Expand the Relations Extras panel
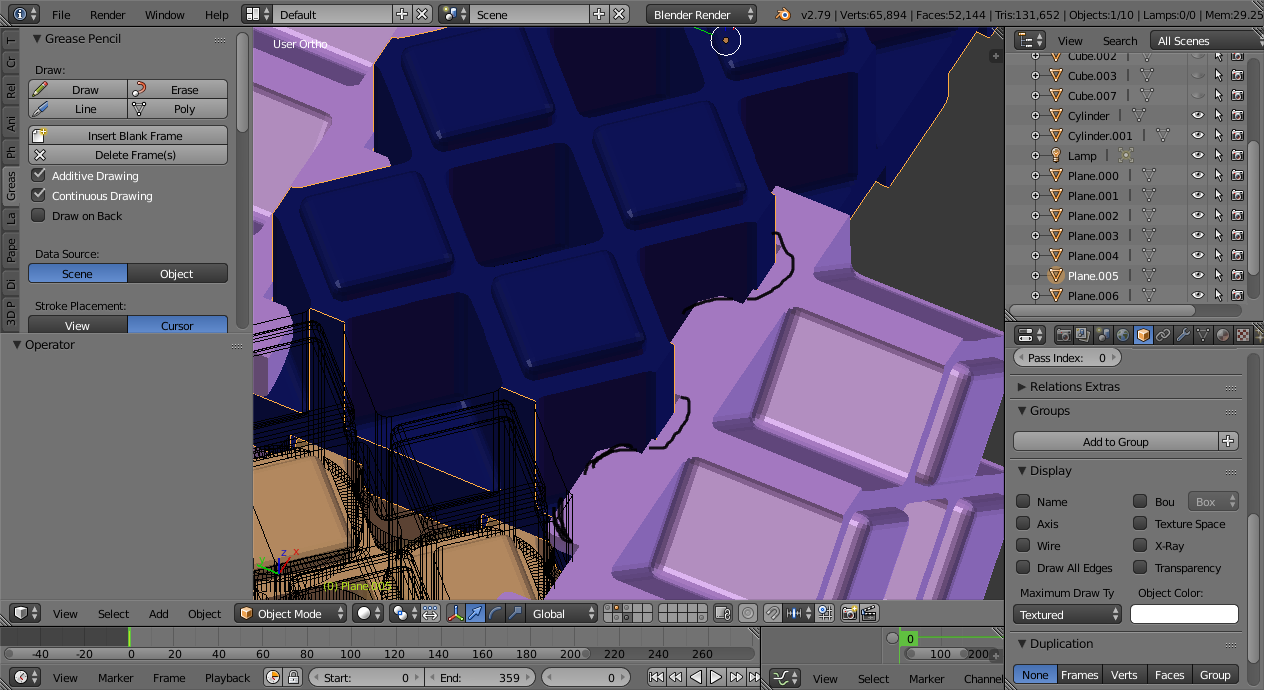This screenshot has width=1264, height=690. [1076, 387]
